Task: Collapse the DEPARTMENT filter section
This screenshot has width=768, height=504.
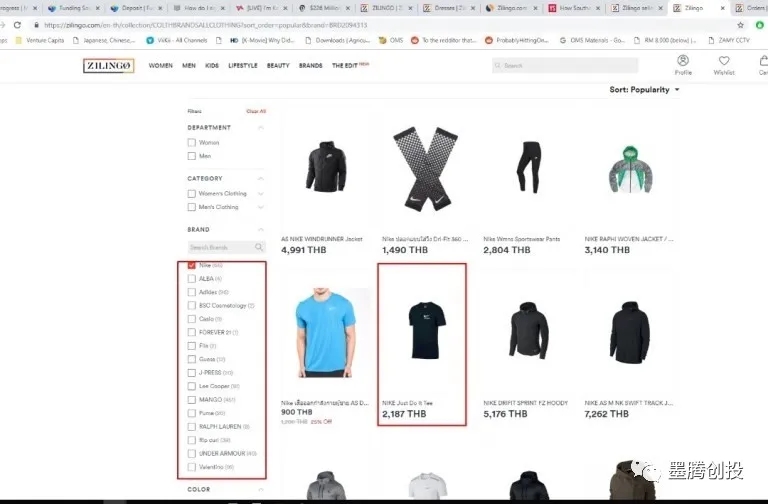Action: click(x=261, y=127)
